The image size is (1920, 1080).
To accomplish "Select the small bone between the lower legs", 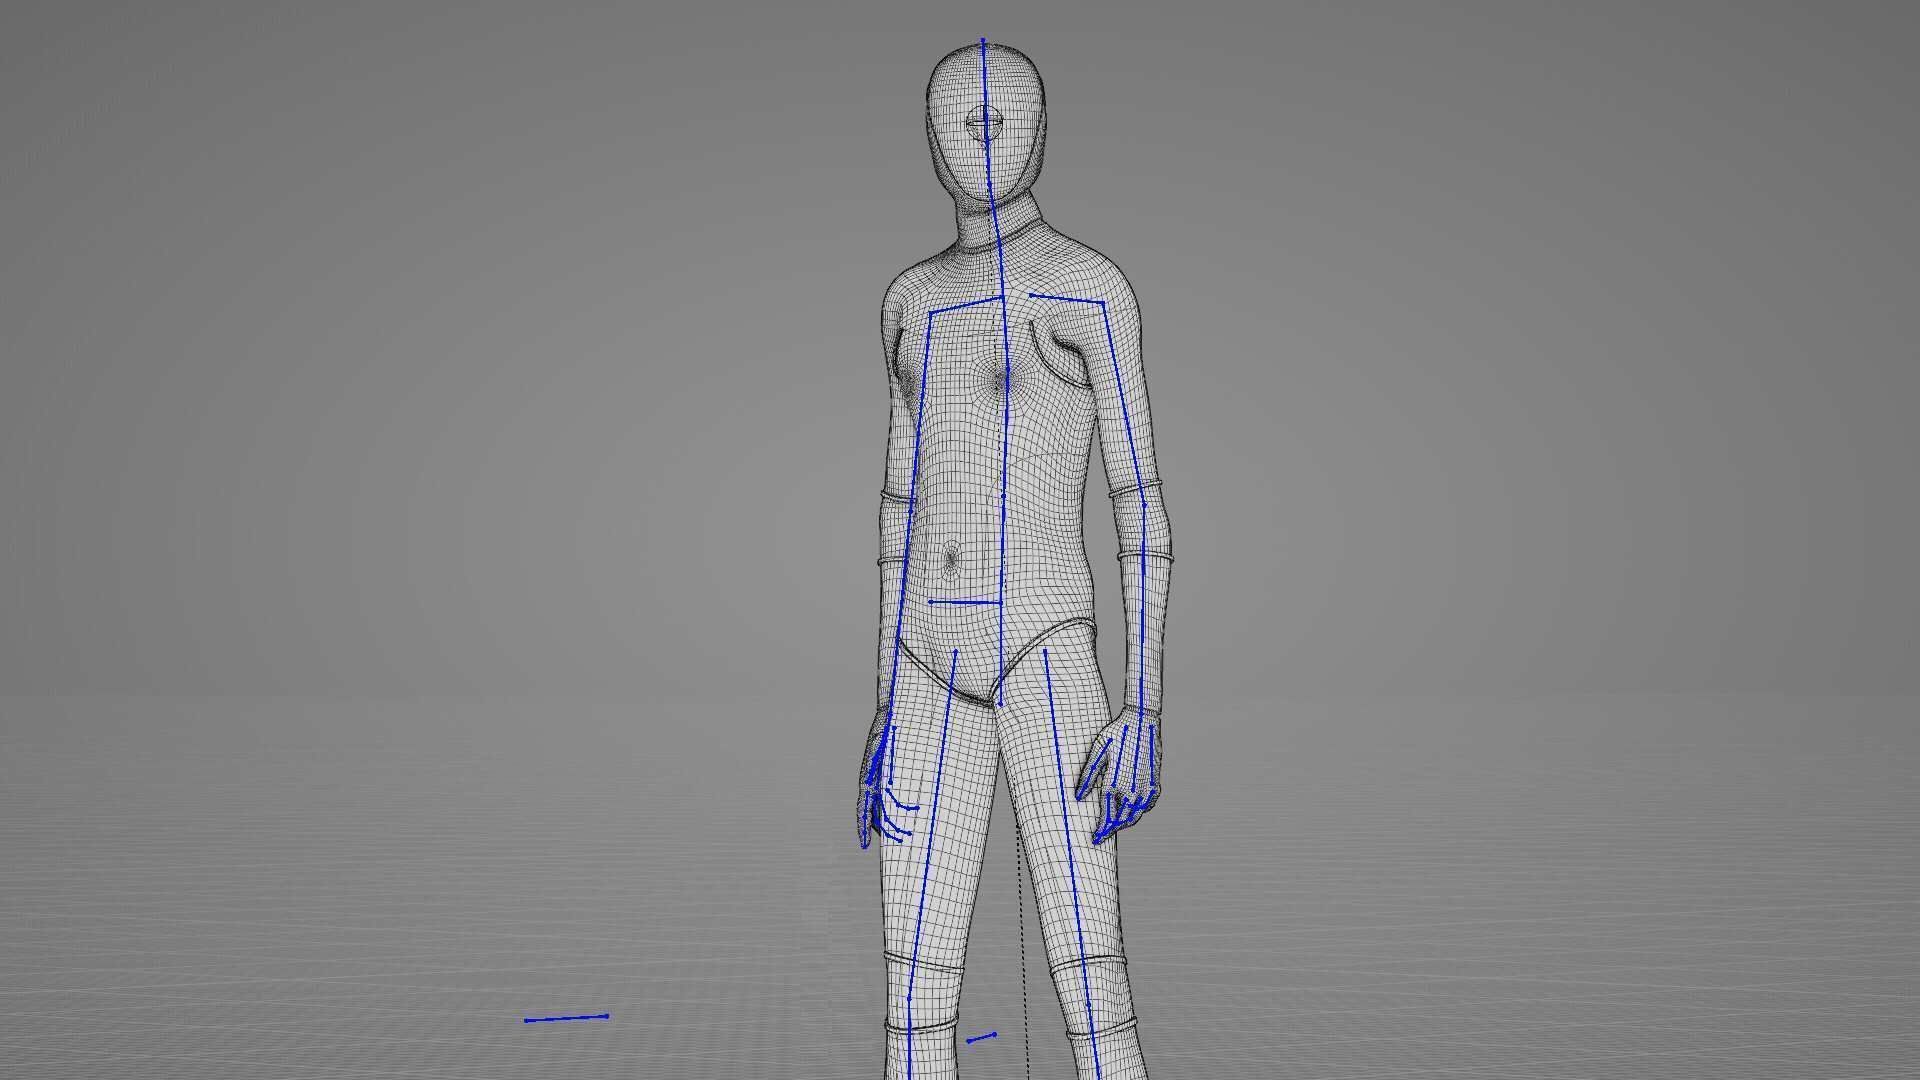I will tap(981, 1037).
